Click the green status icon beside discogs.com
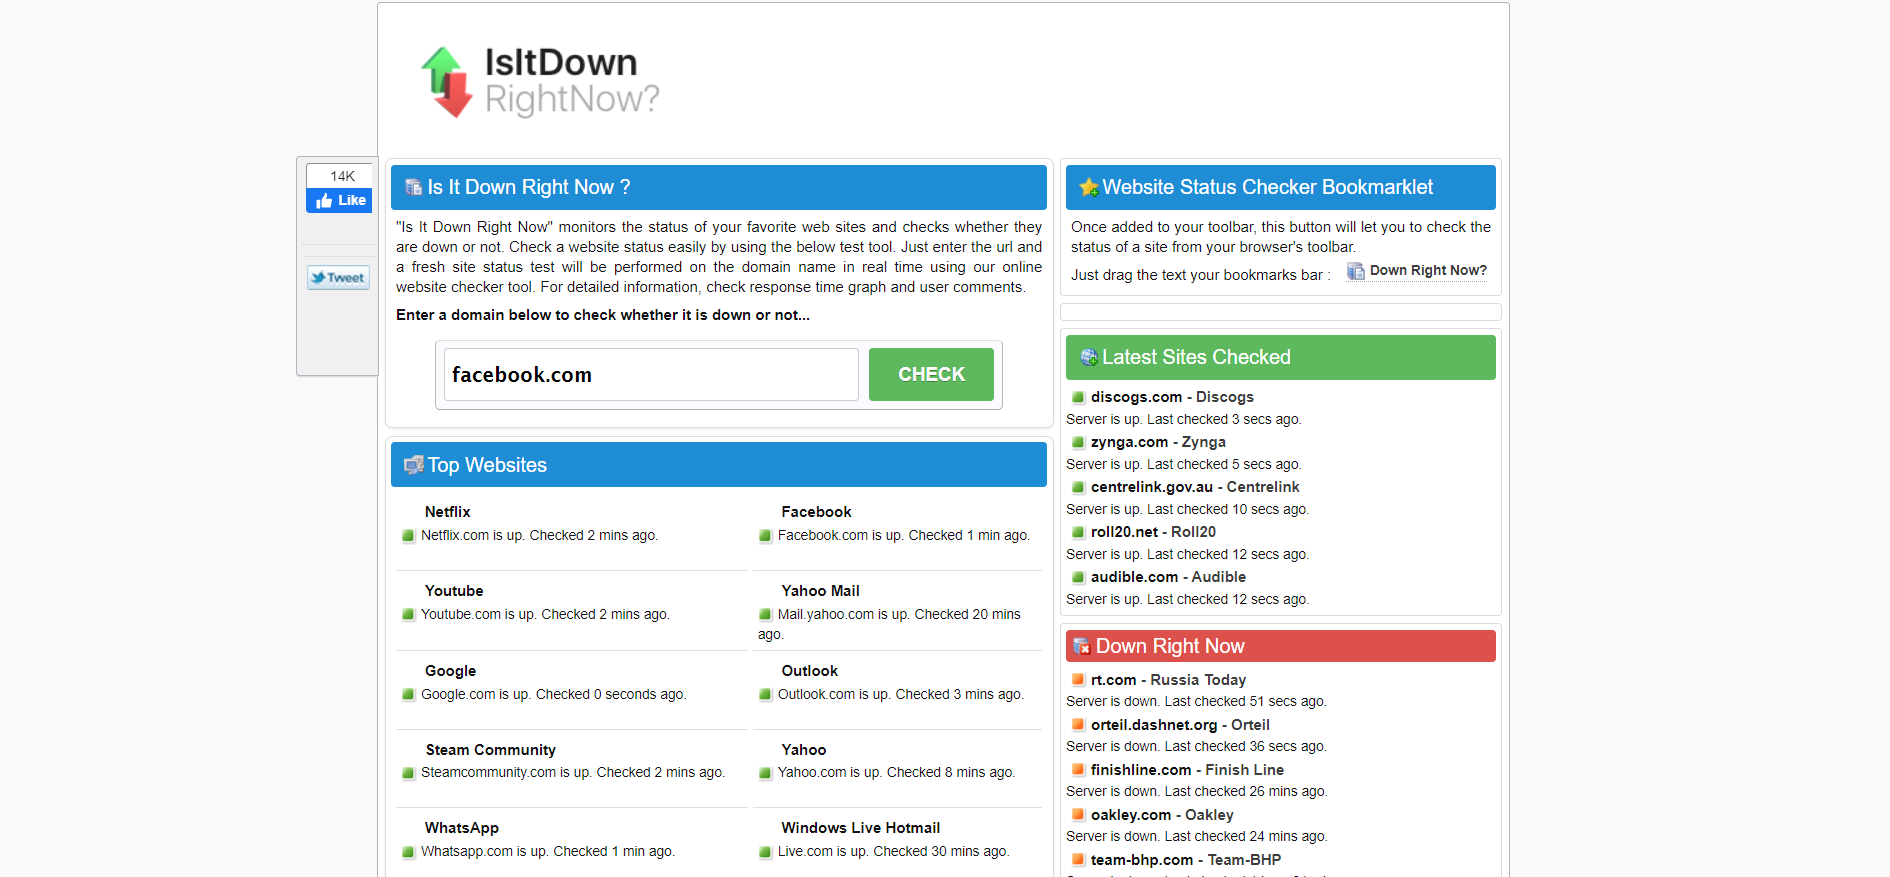Viewport: 1890px width, 877px height. tap(1078, 397)
